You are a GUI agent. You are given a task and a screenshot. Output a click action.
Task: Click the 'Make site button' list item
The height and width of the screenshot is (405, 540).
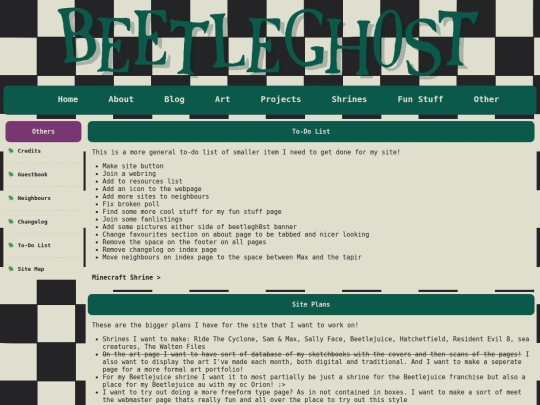tap(133, 166)
